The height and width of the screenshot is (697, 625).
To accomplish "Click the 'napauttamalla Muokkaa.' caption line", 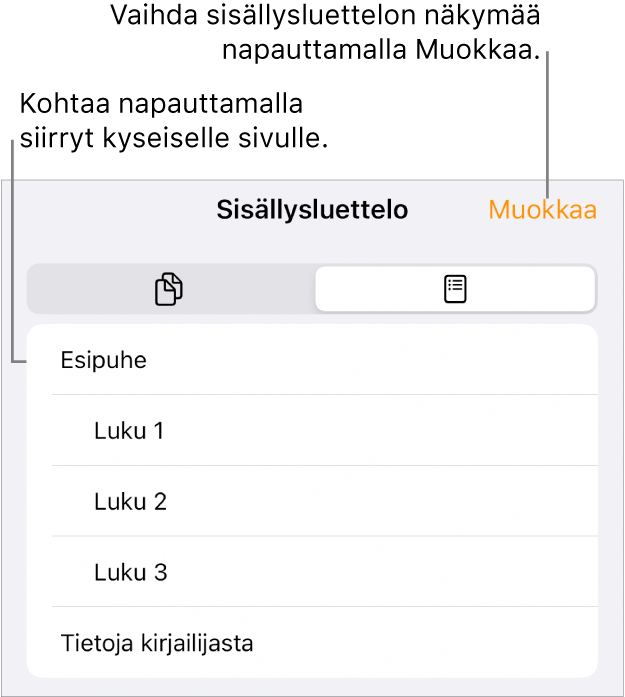I will (383, 52).
